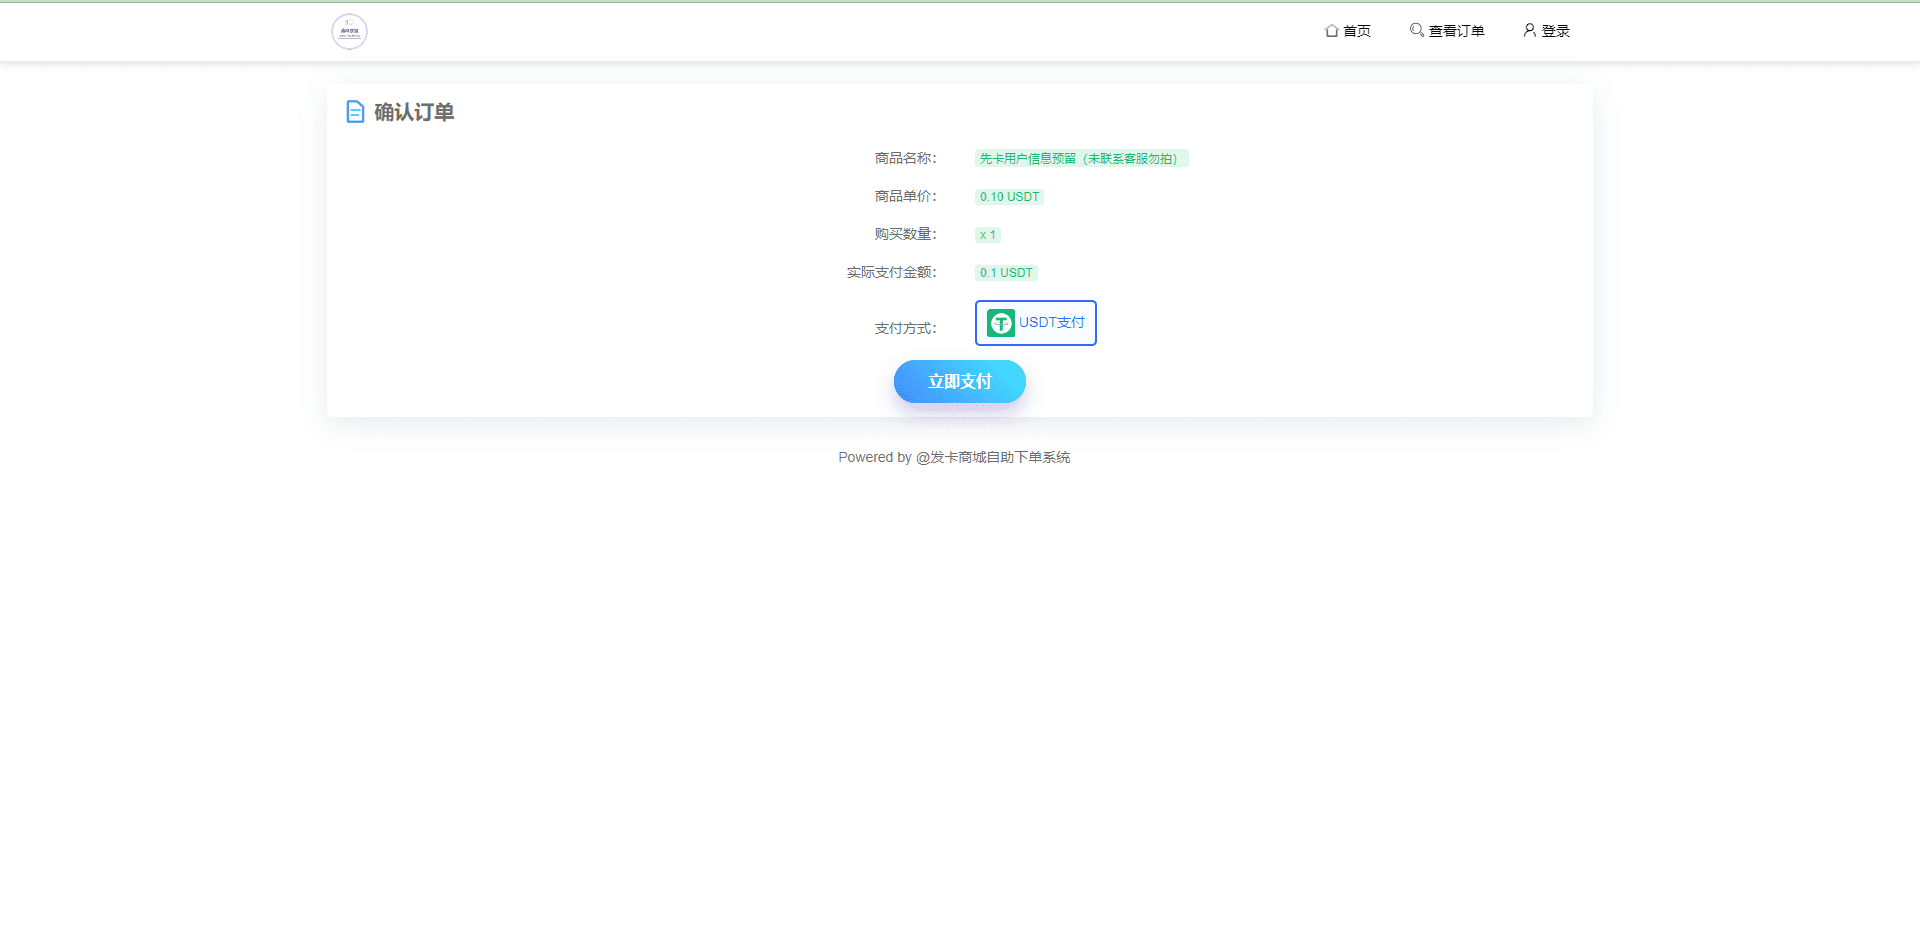Click the 支付方式 field label
1920x930 pixels.
905,328
